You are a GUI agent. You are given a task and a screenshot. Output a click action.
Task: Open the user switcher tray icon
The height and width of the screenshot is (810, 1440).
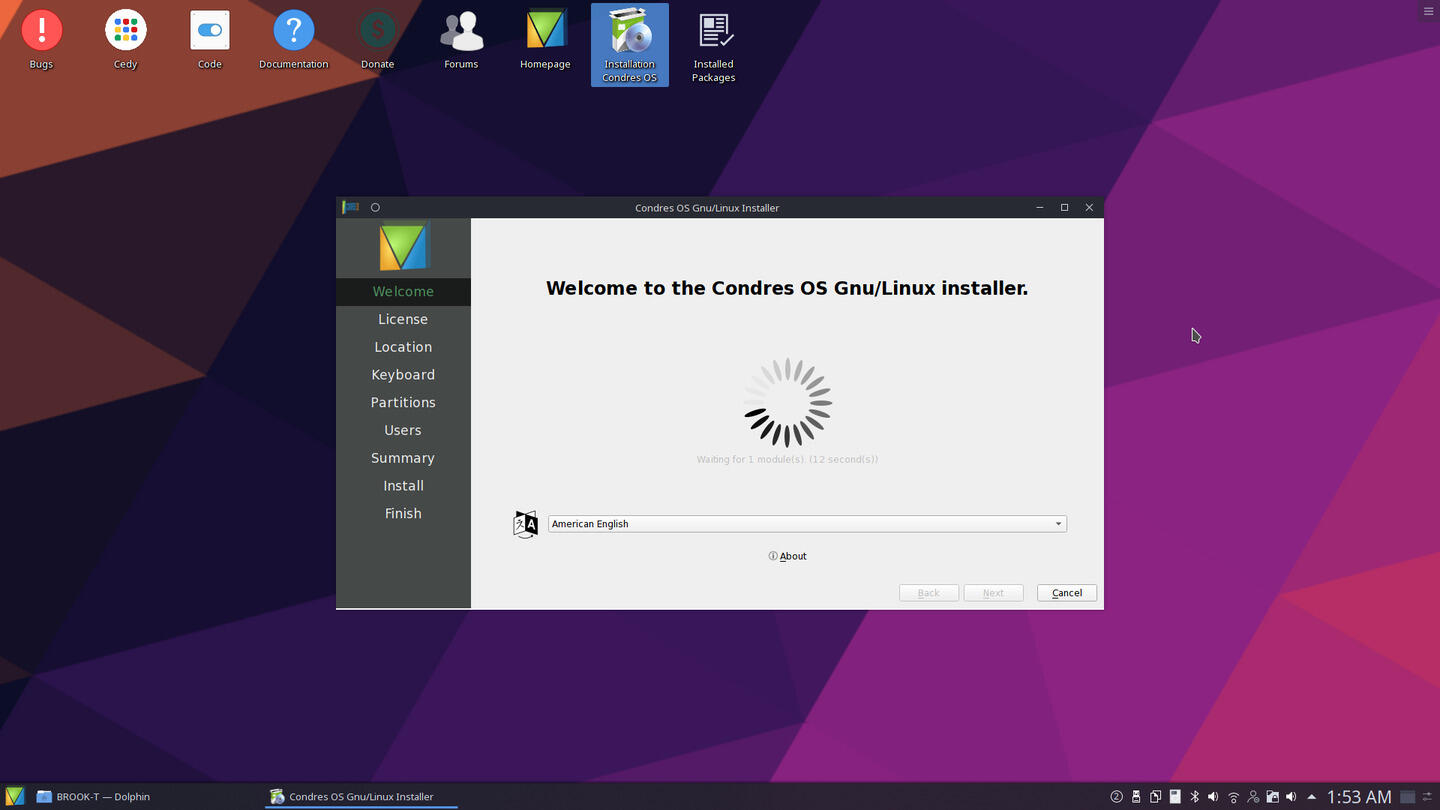coord(1253,797)
